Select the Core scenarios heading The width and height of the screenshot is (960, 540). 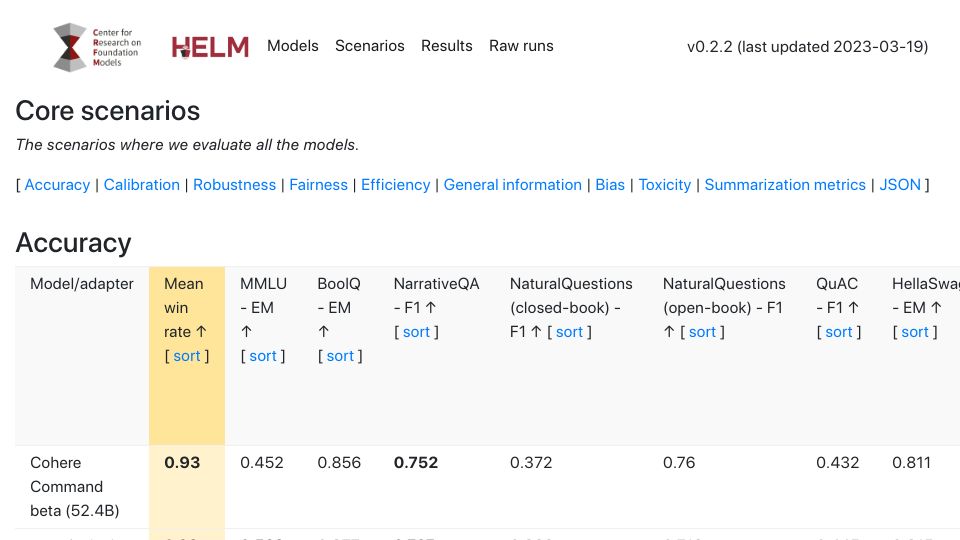pyautogui.click(x=108, y=111)
